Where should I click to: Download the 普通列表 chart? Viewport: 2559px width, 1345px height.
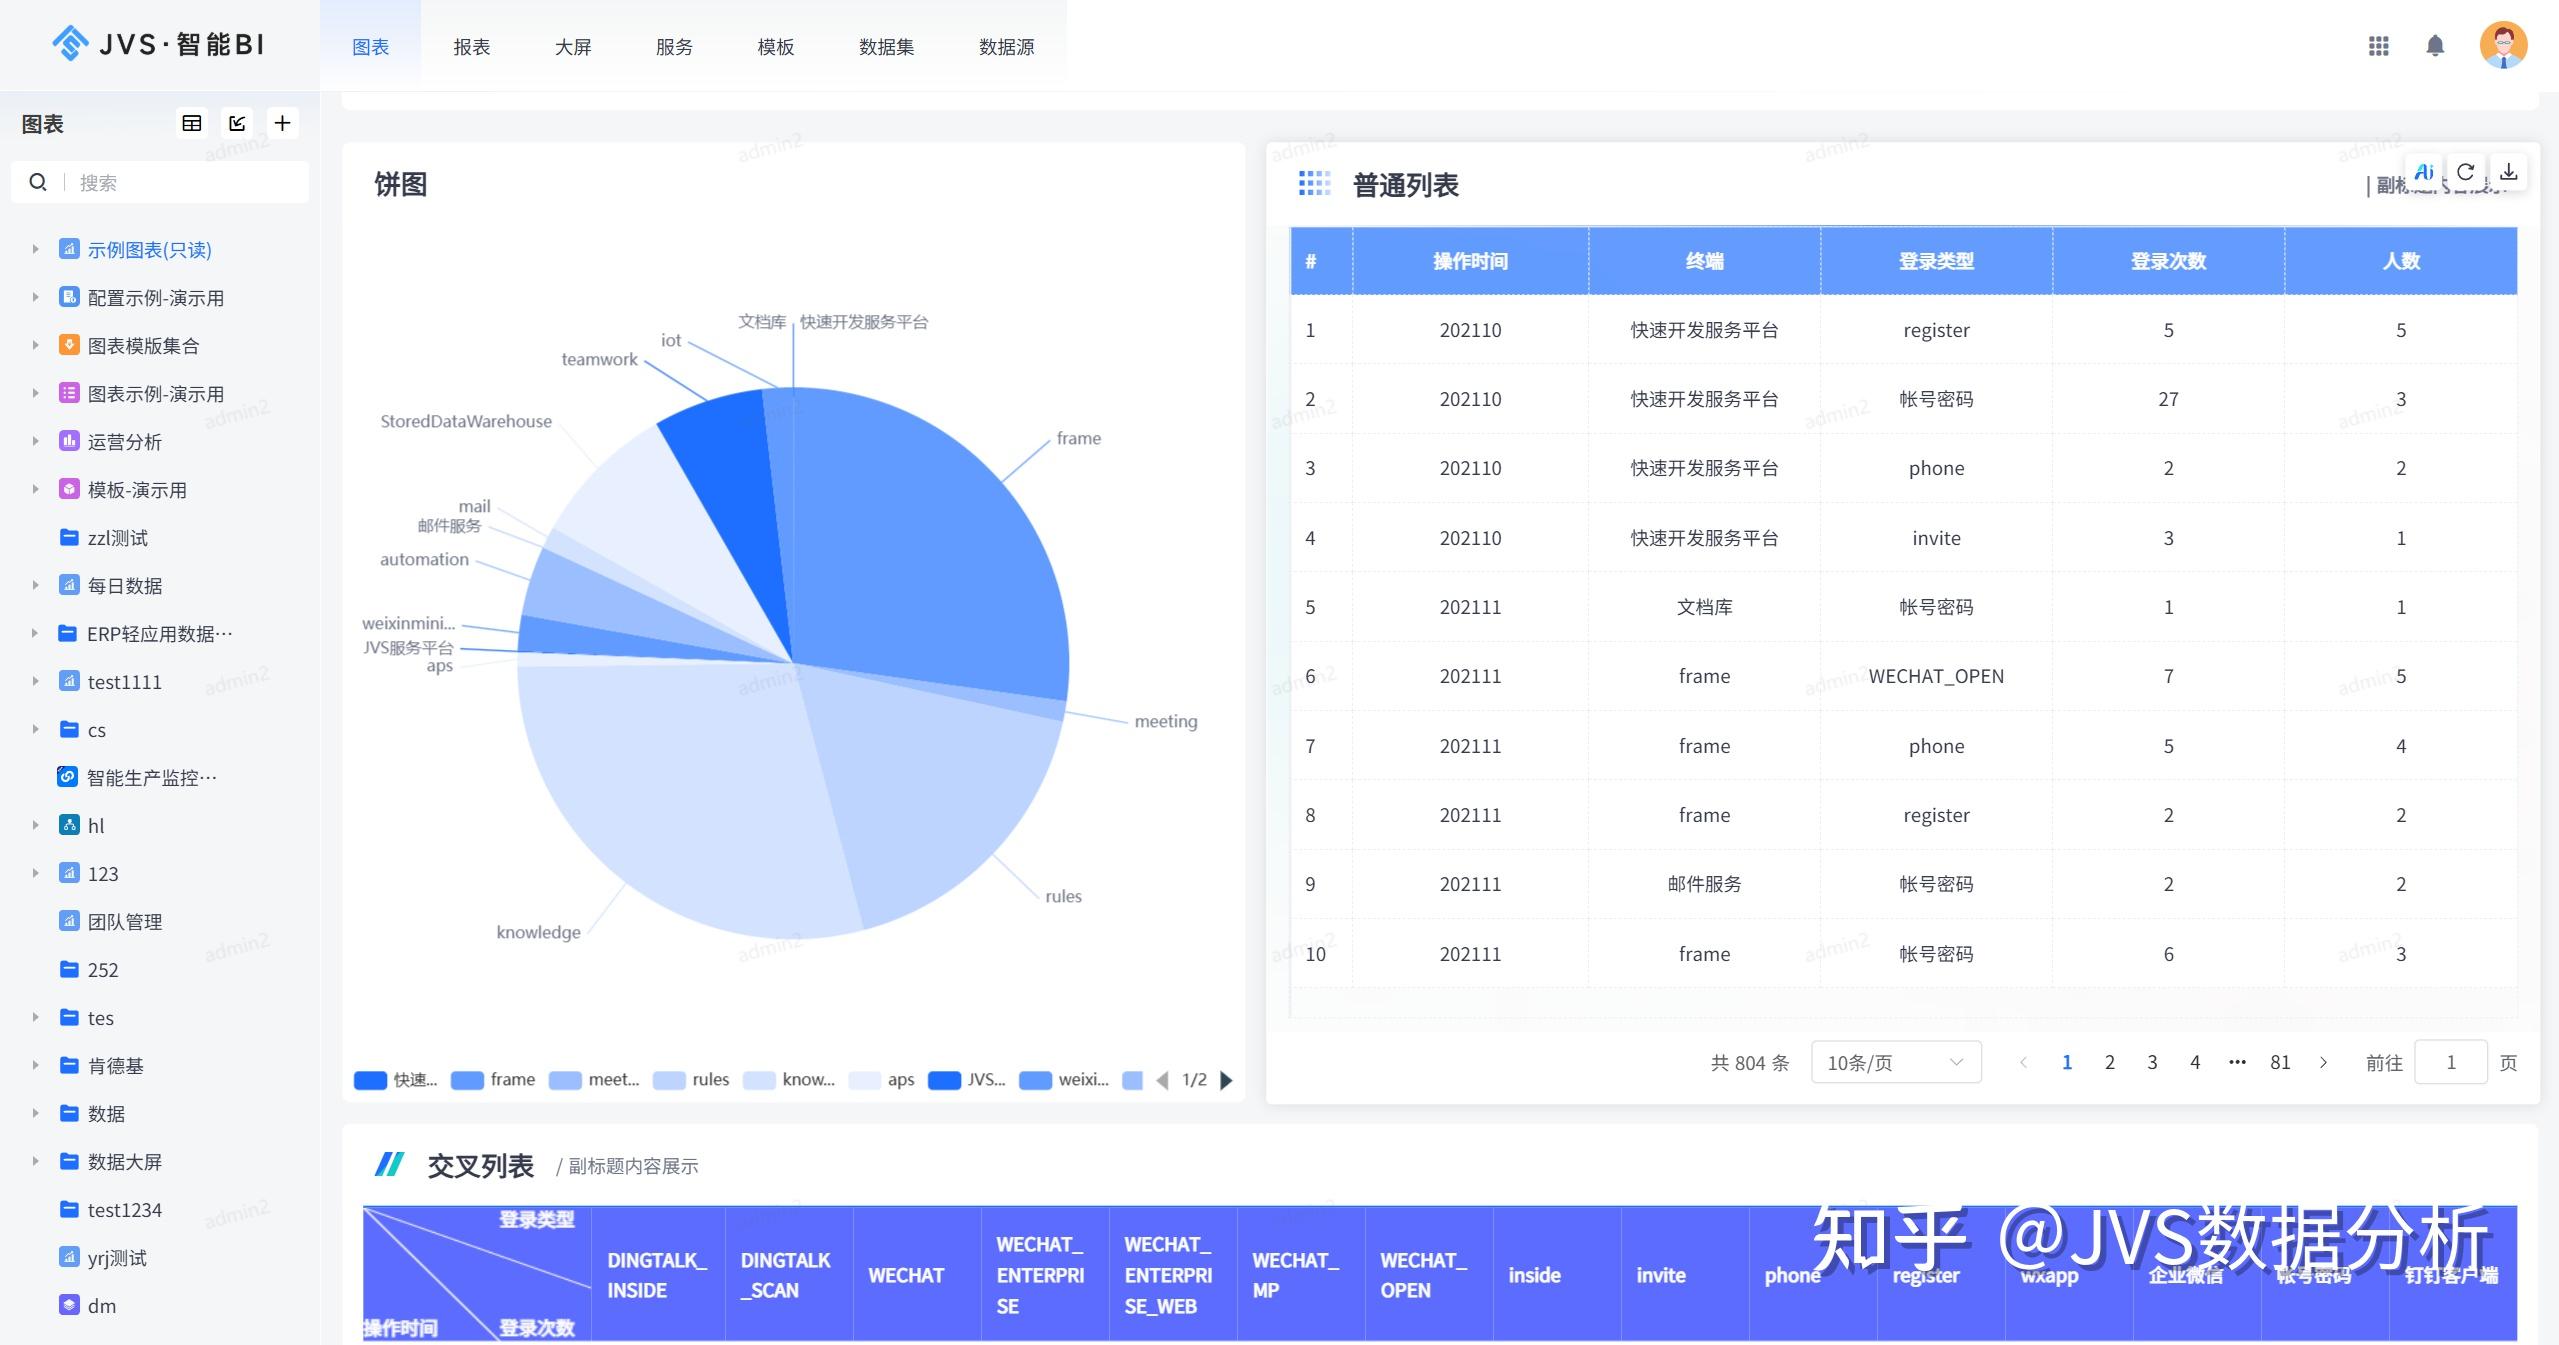(x=2509, y=171)
